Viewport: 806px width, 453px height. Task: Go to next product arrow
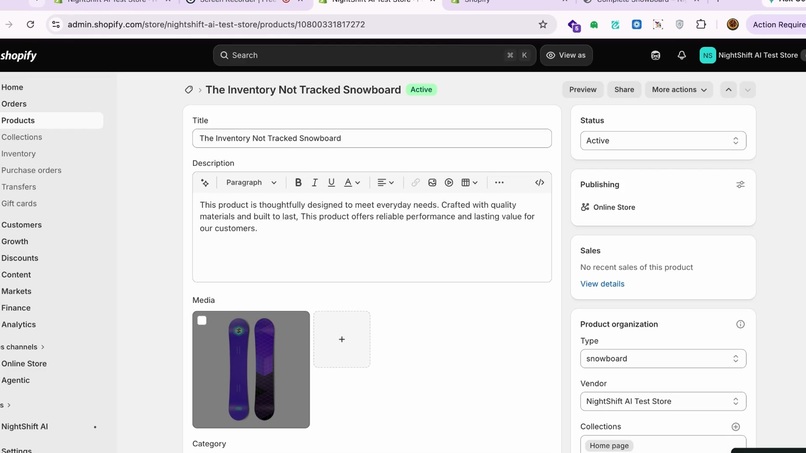(x=747, y=89)
